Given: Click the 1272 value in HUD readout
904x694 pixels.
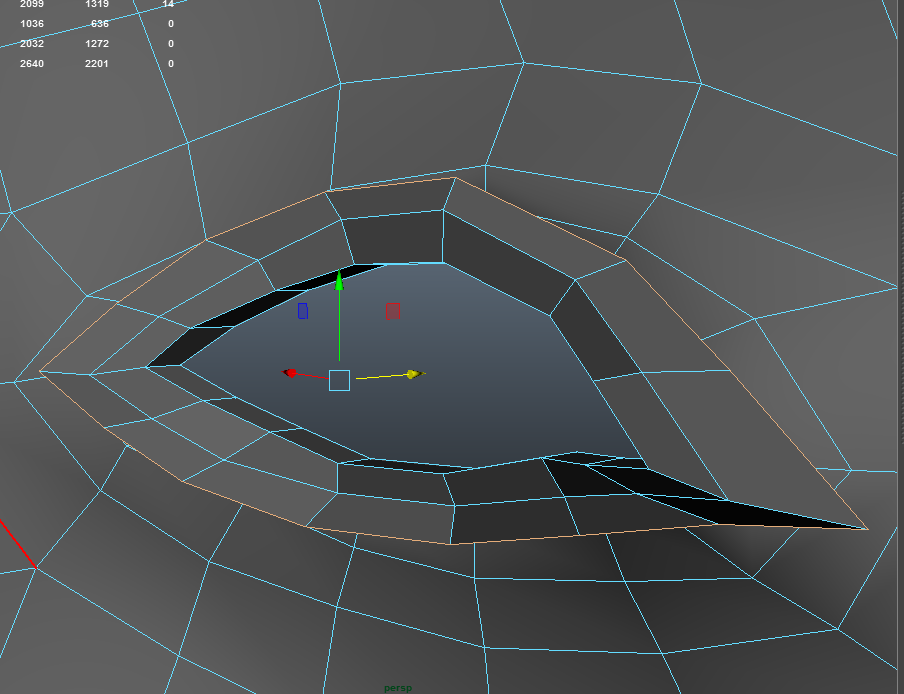Looking at the screenshot, I should tap(97, 44).
